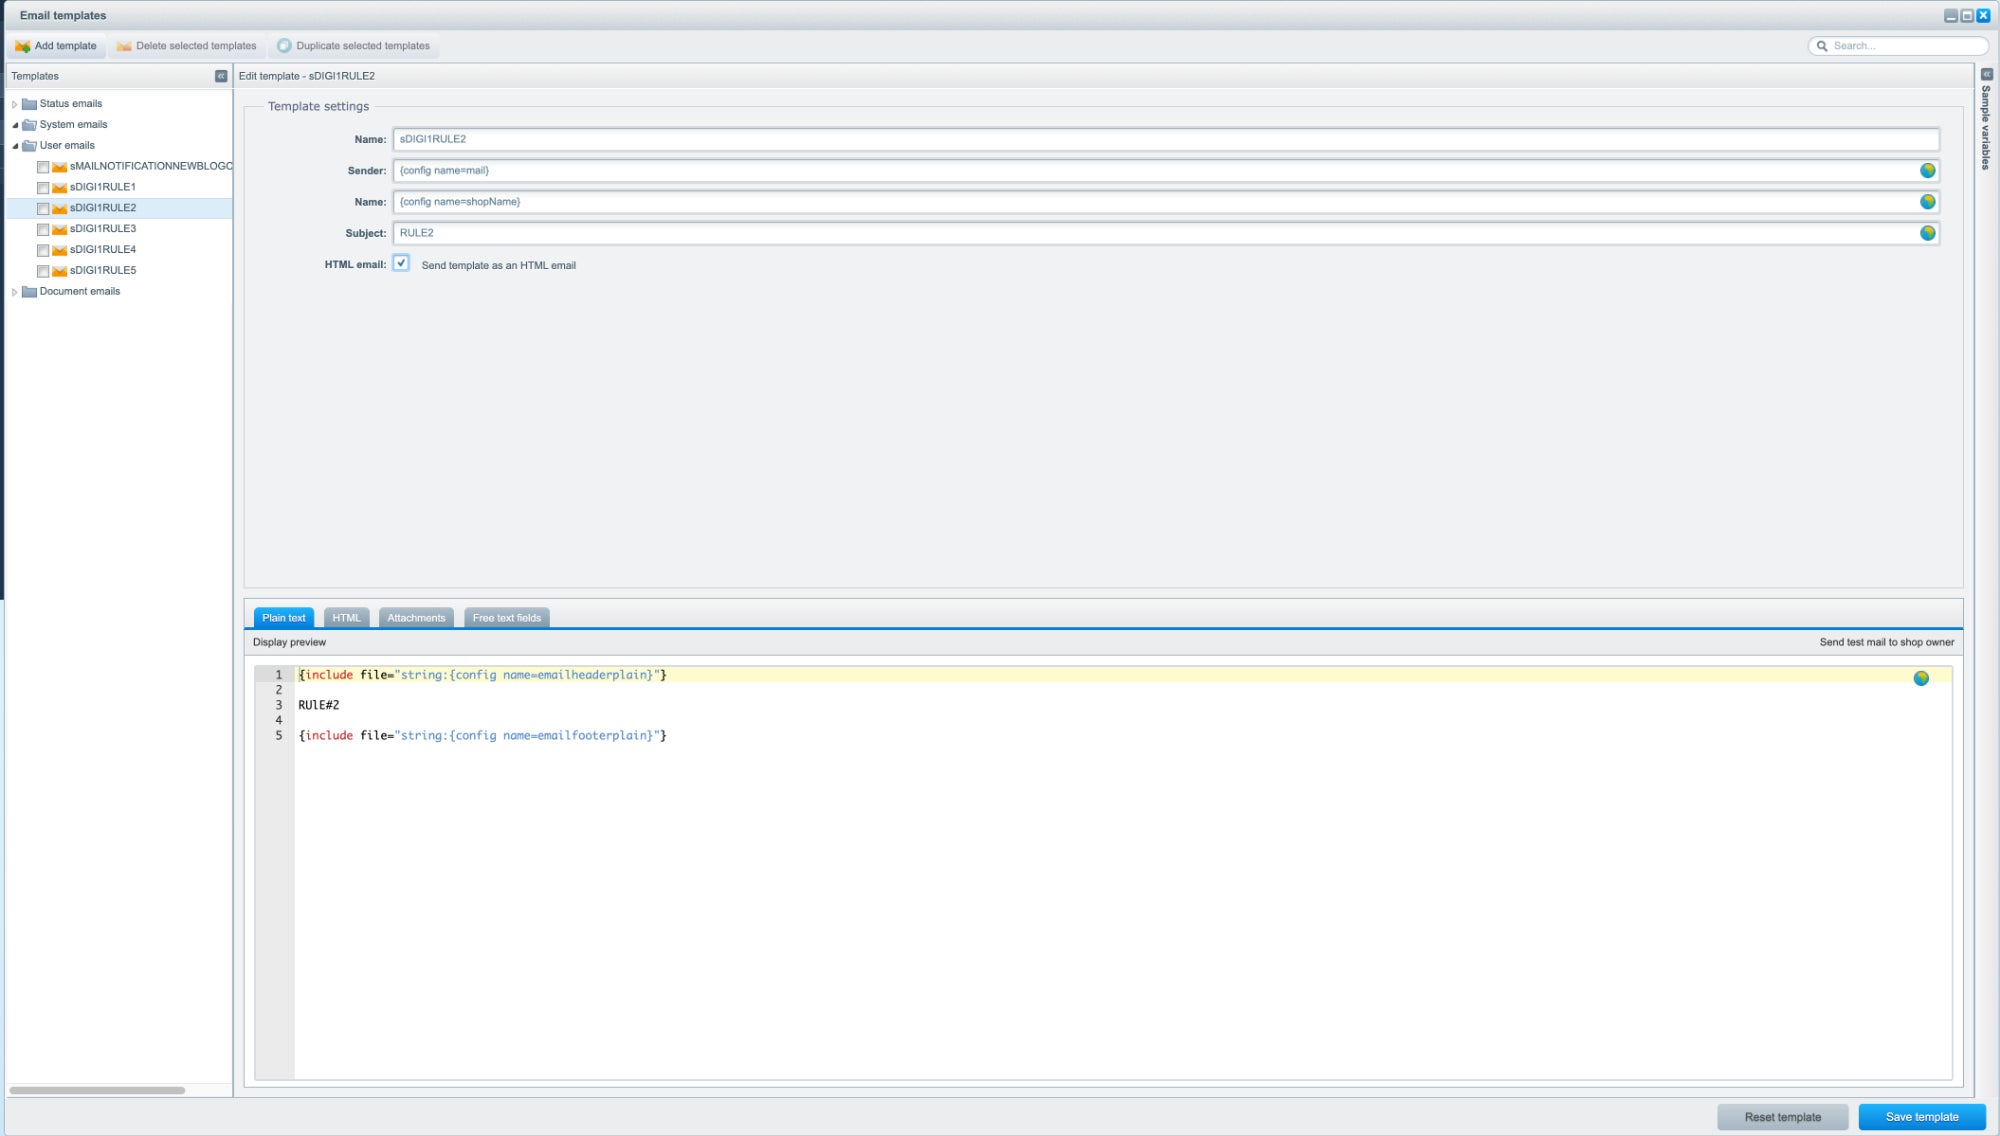Open translation globe for Subject field
This screenshot has height=1136, width=2000.
coord(1927,233)
